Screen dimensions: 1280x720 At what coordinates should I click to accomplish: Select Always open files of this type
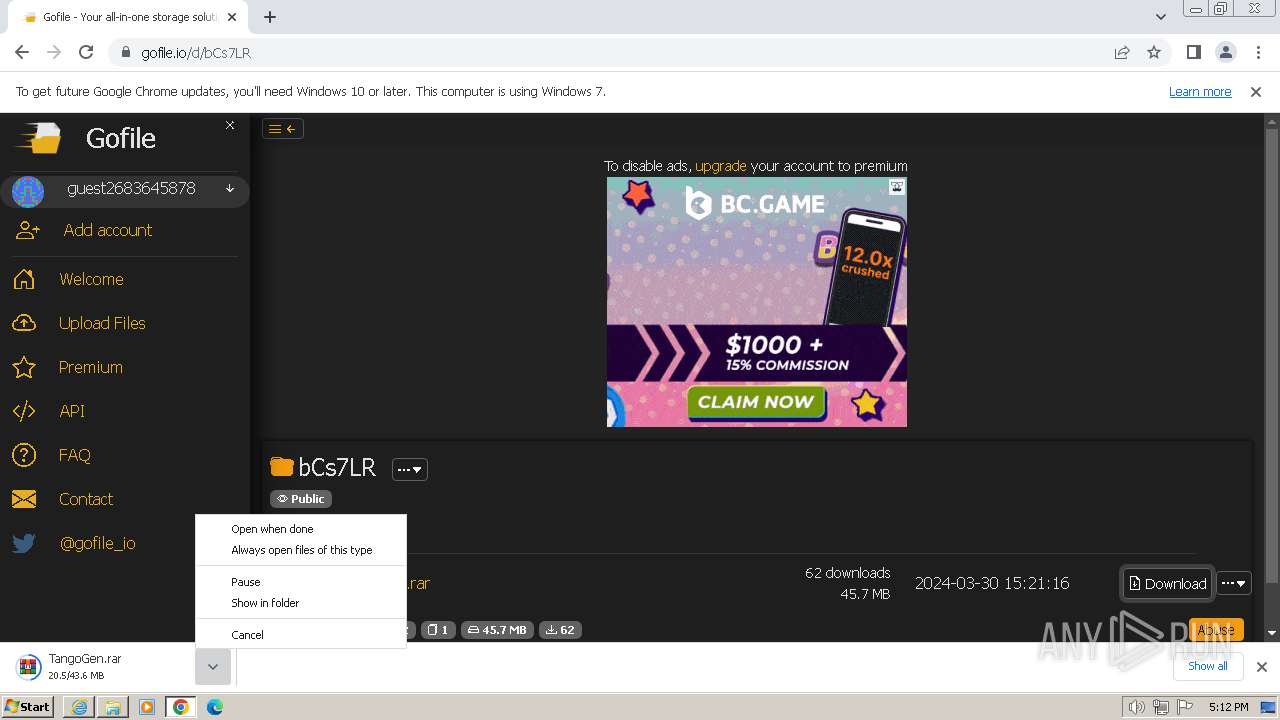click(x=300, y=550)
